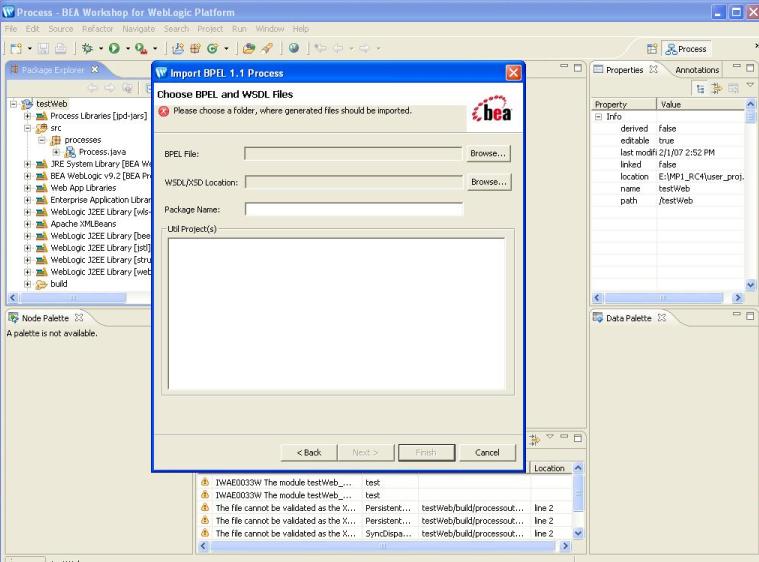The image size is (759, 562).
Task: Click the Back button in wizard
Action: pos(309,452)
